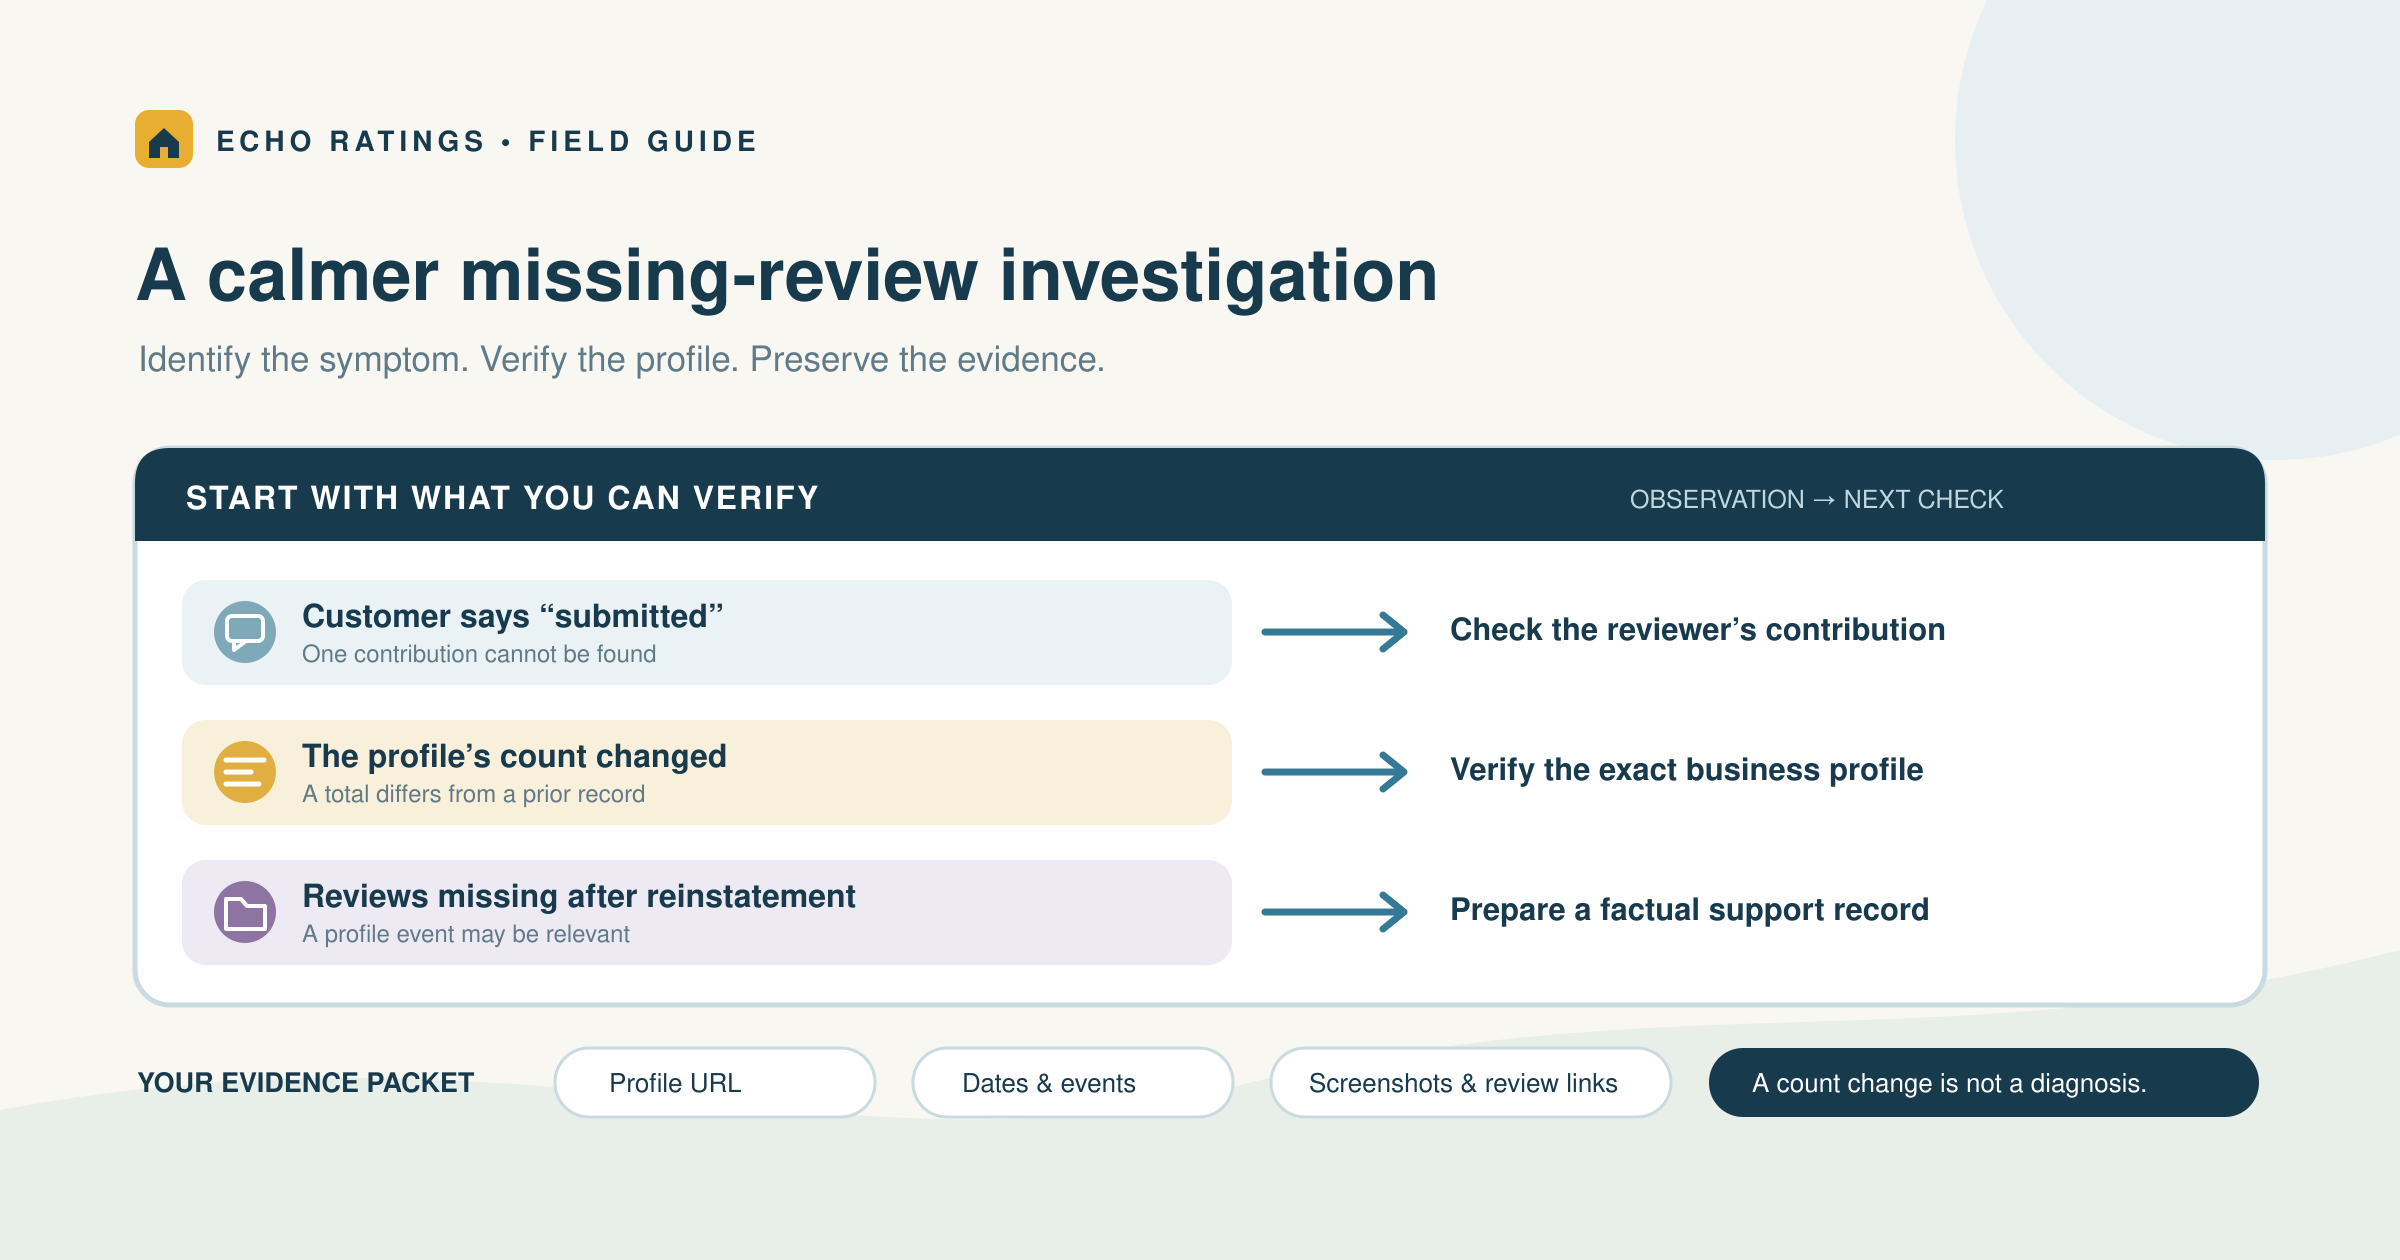Click the 'A calmer missing-review investigation' title
Screen dimensions: 2400x1260
tap(787, 276)
